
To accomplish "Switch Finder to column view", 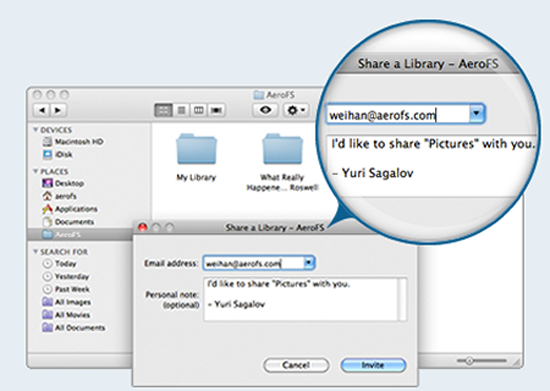I will point(199,110).
